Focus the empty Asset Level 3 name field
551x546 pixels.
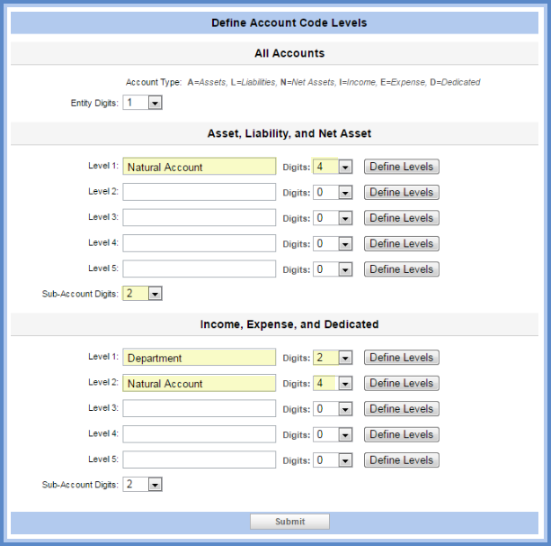pos(199,218)
